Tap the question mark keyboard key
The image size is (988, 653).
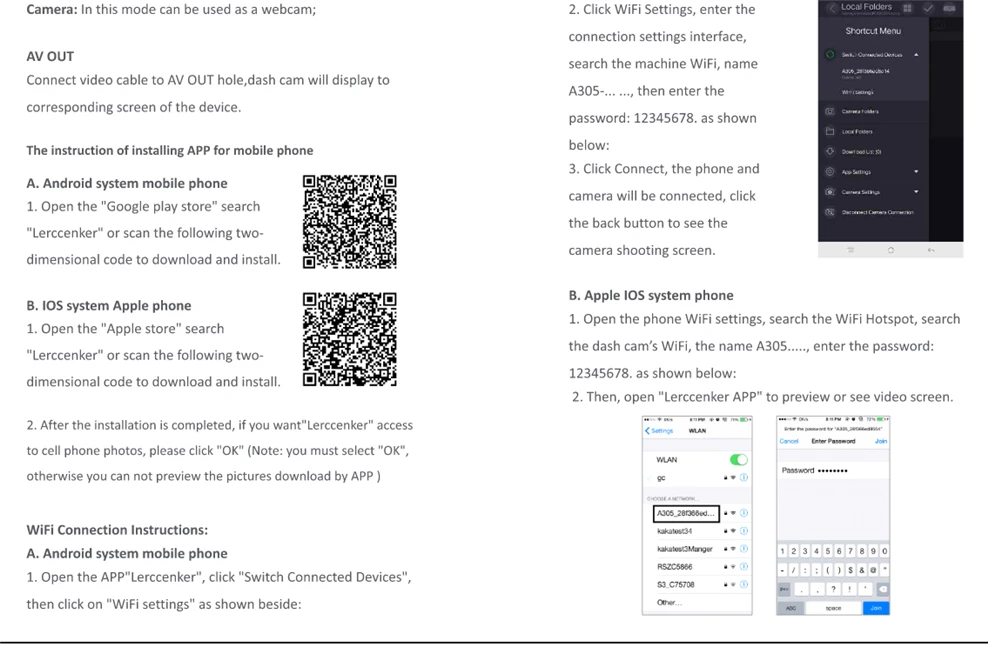[x=833, y=589]
